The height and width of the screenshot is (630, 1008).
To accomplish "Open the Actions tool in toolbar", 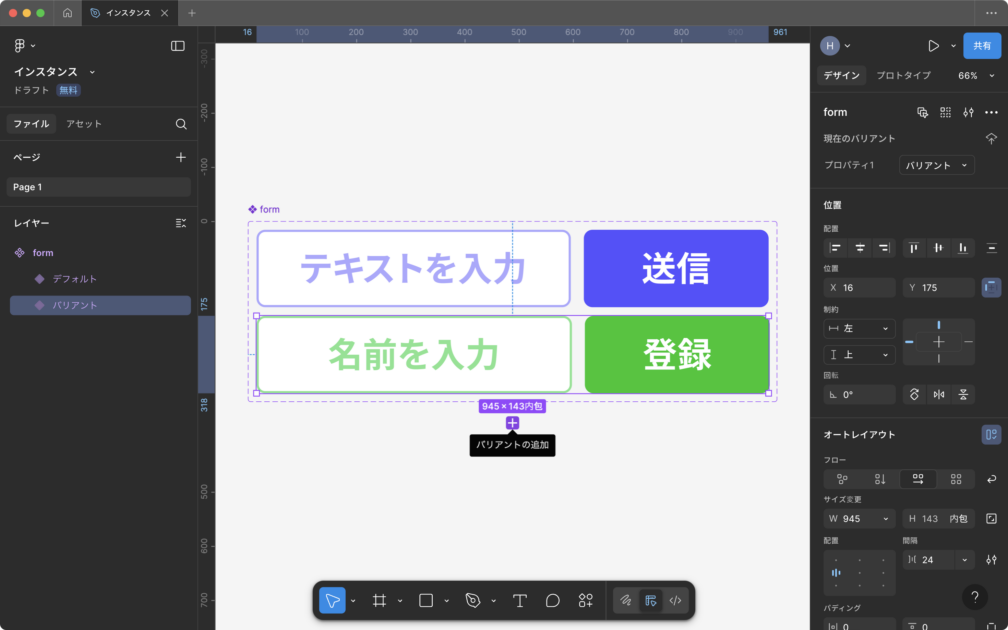I will pos(586,600).
